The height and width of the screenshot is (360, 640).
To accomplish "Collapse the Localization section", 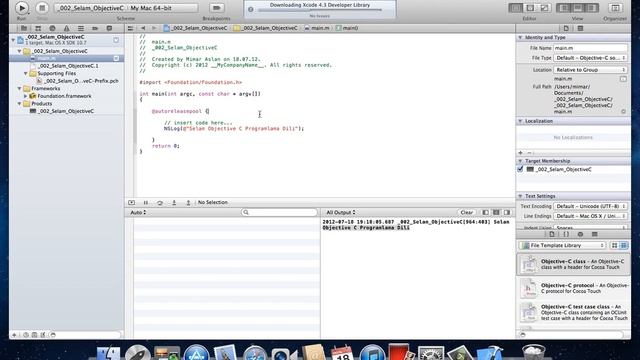I will tap(520, 121).
